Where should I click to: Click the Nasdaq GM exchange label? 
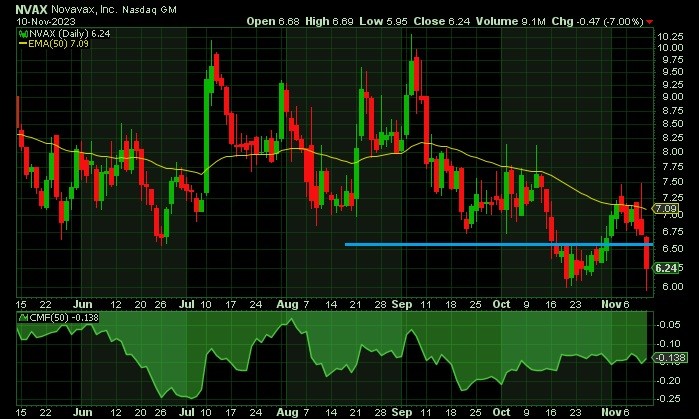pos(149,10)
